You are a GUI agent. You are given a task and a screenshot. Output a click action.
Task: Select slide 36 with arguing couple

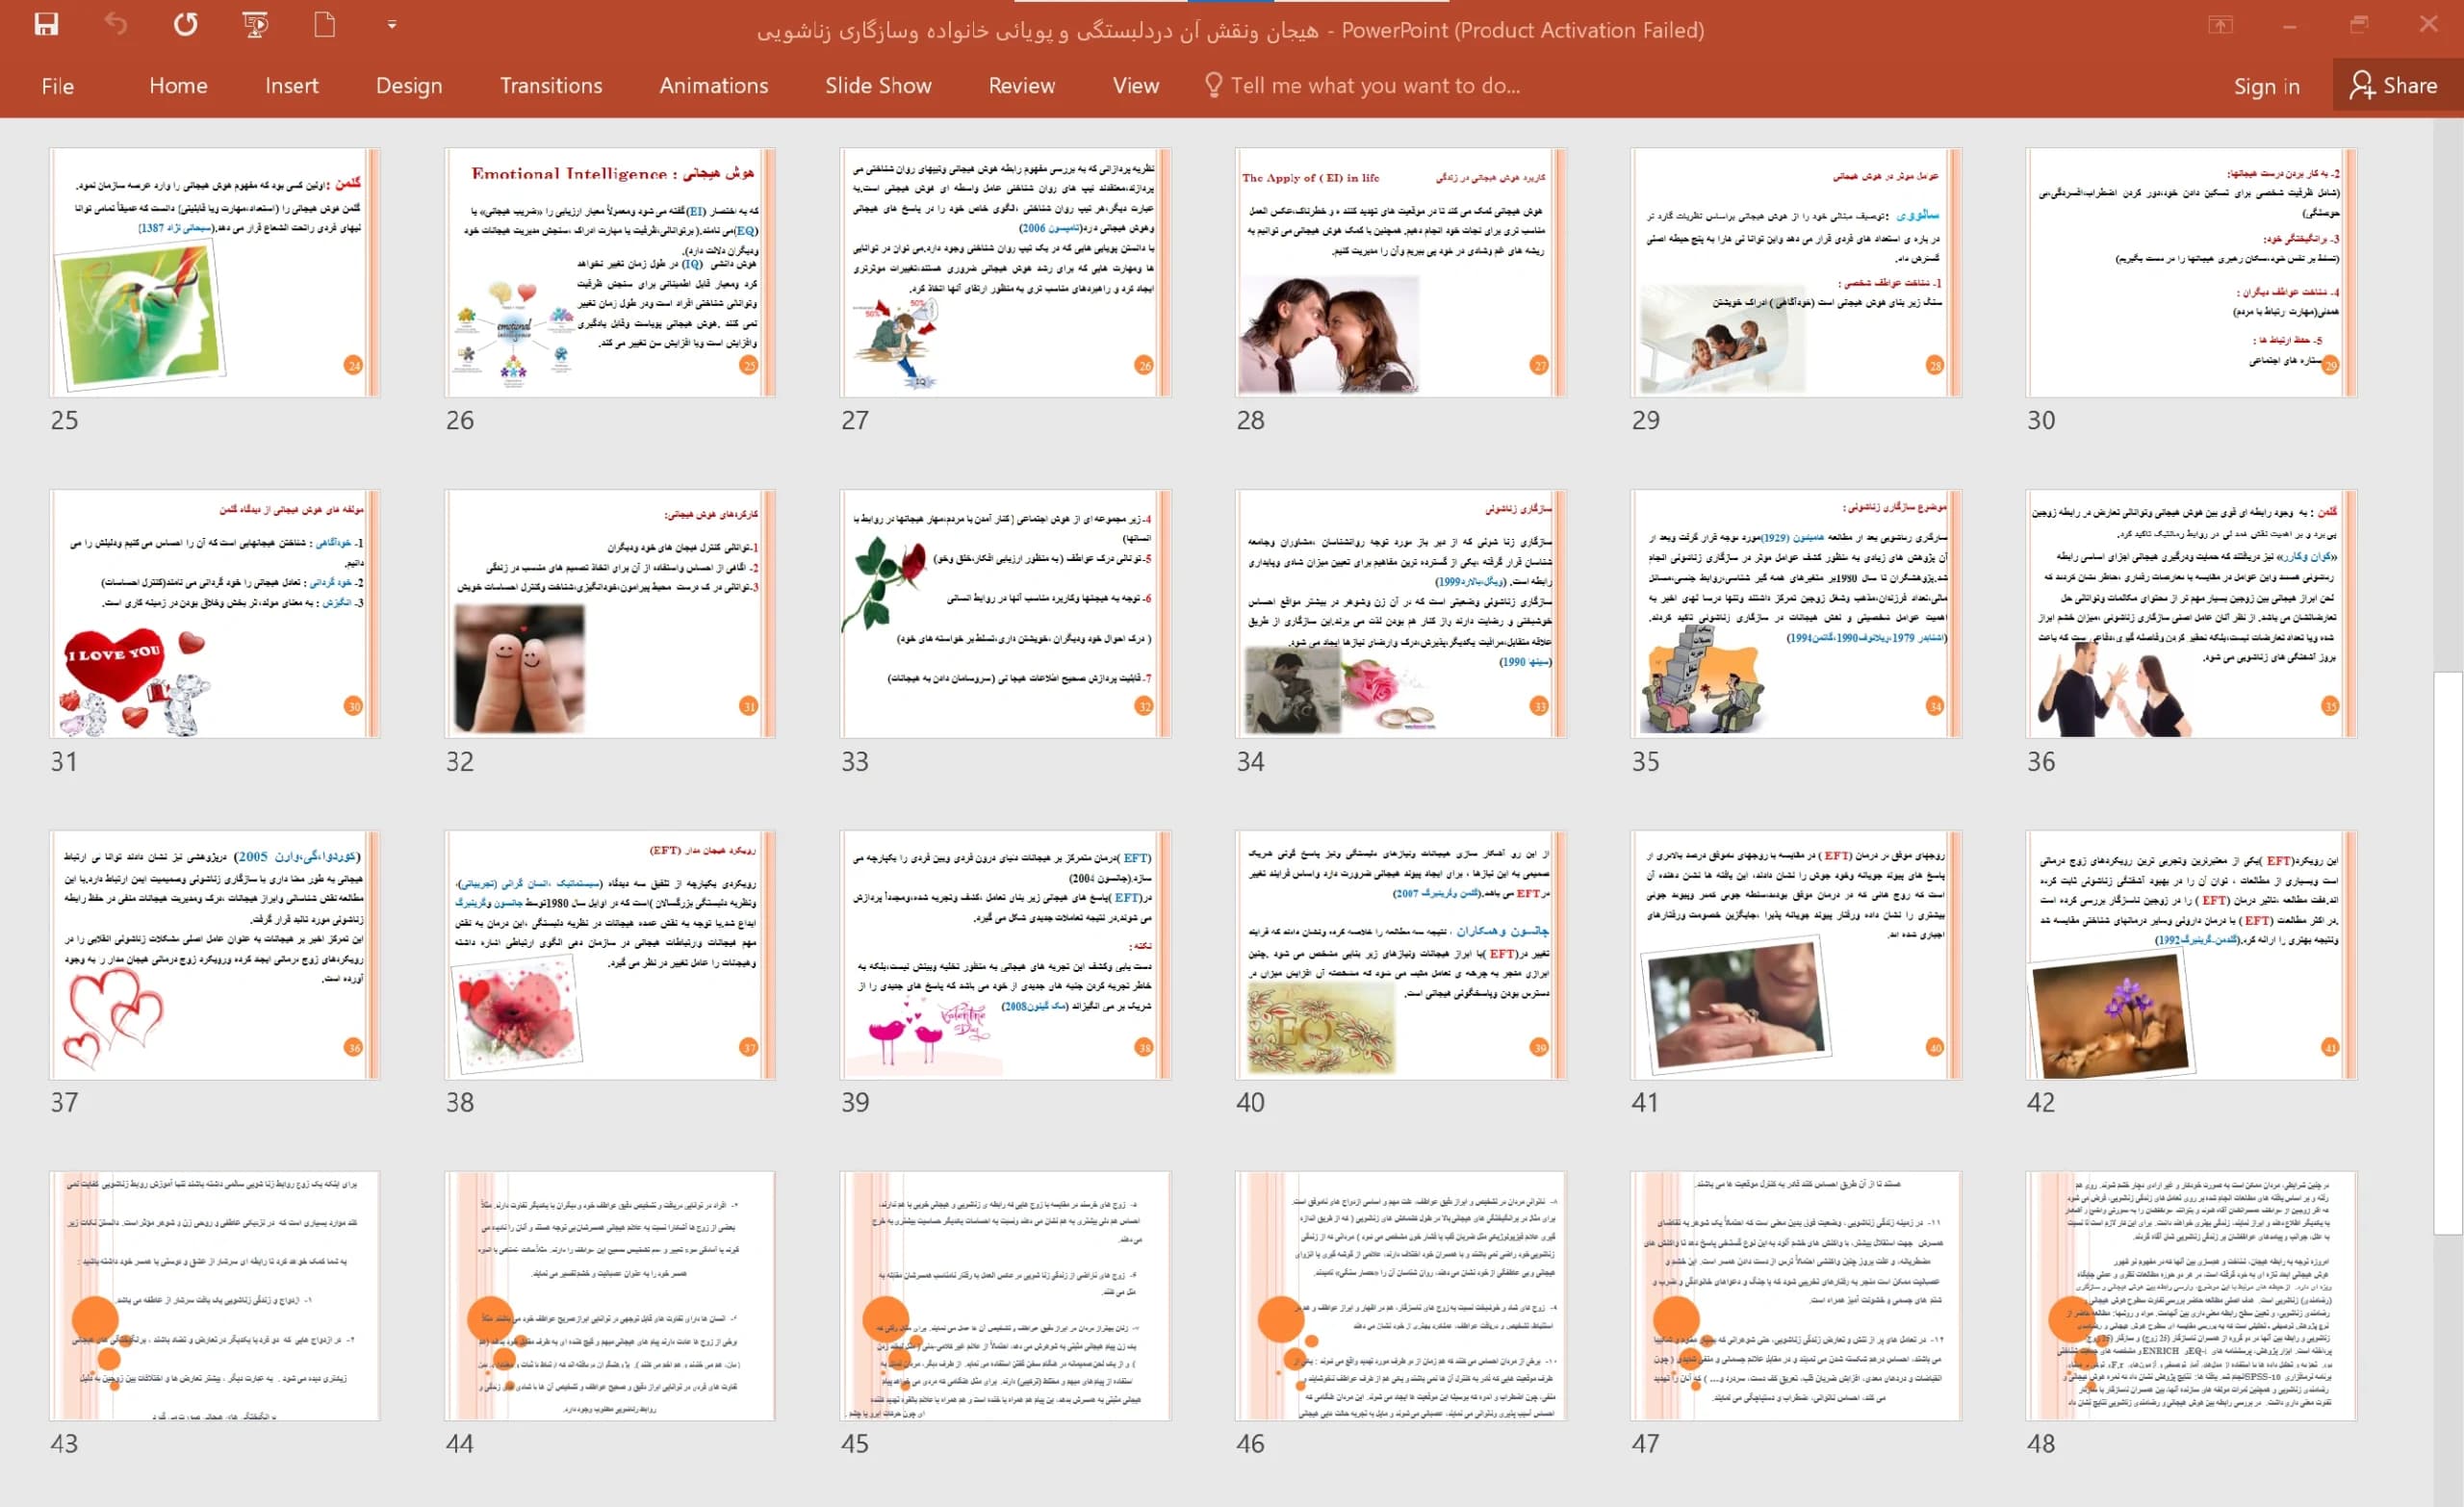coord(2192,613)
